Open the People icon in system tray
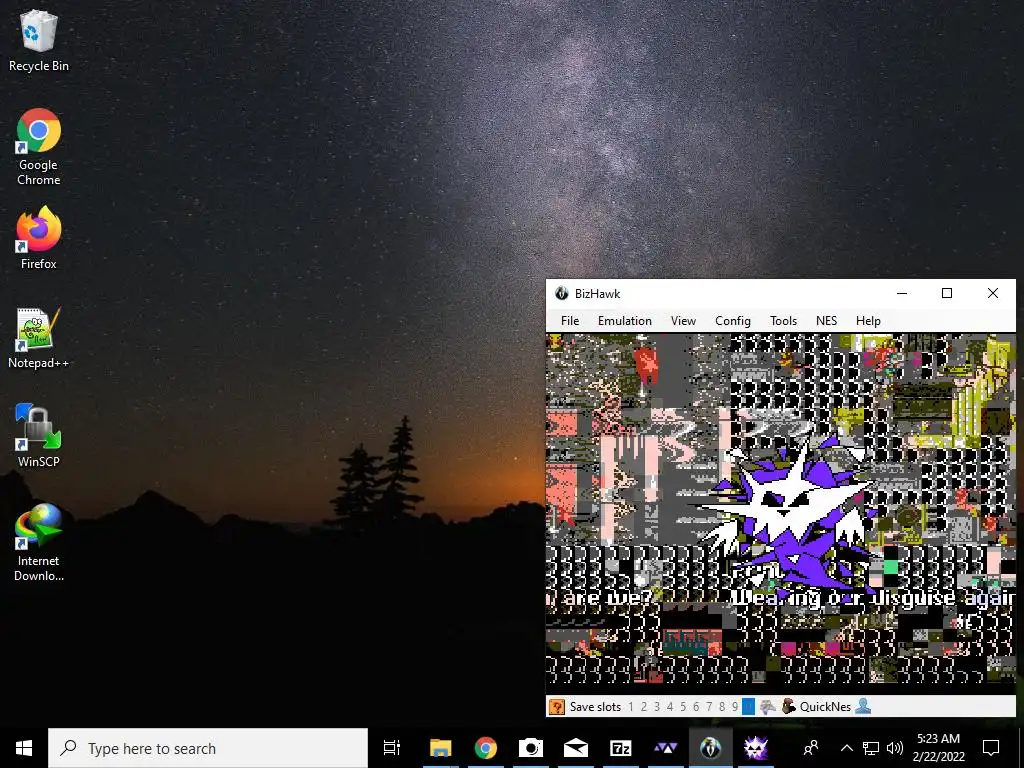This screenshot has height=768, width=1024. pyautogui.click(x=811, y=748)
